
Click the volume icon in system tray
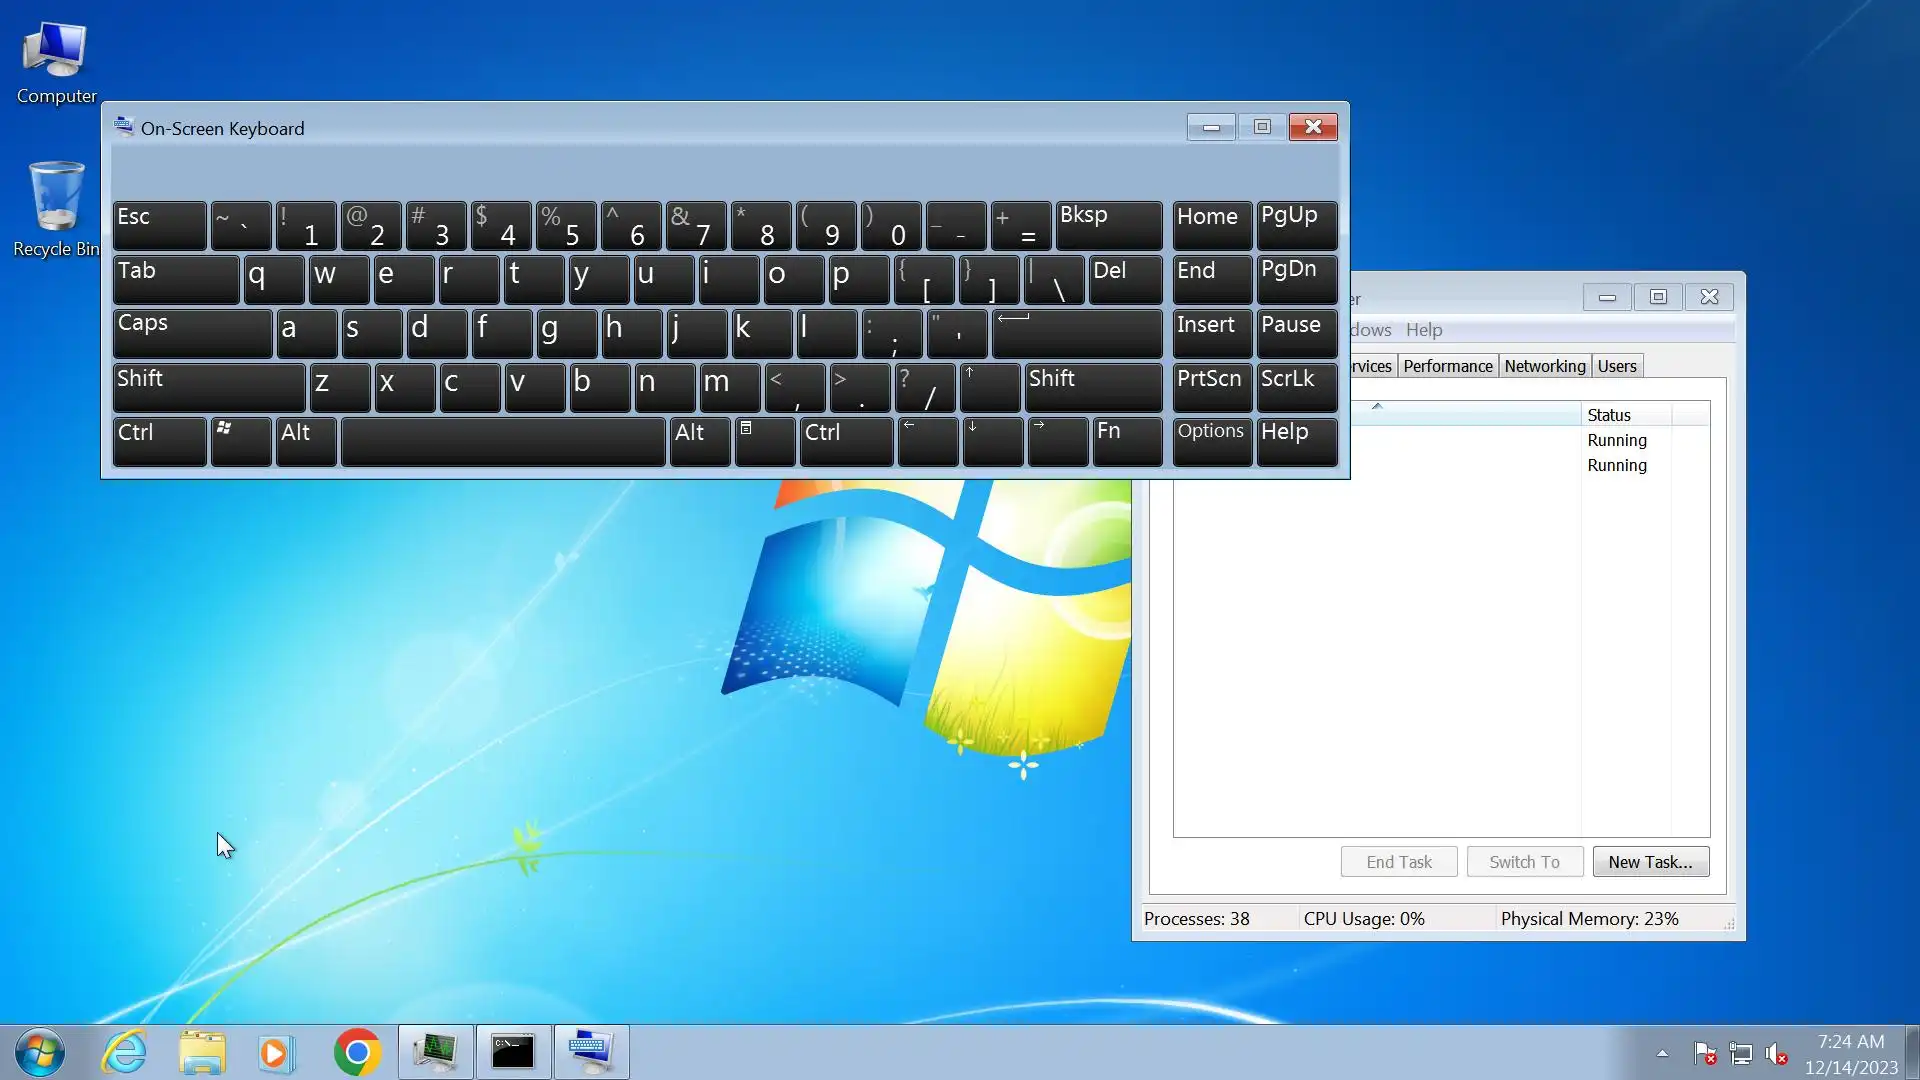pyautogui.click(x=1776, y=1053)
